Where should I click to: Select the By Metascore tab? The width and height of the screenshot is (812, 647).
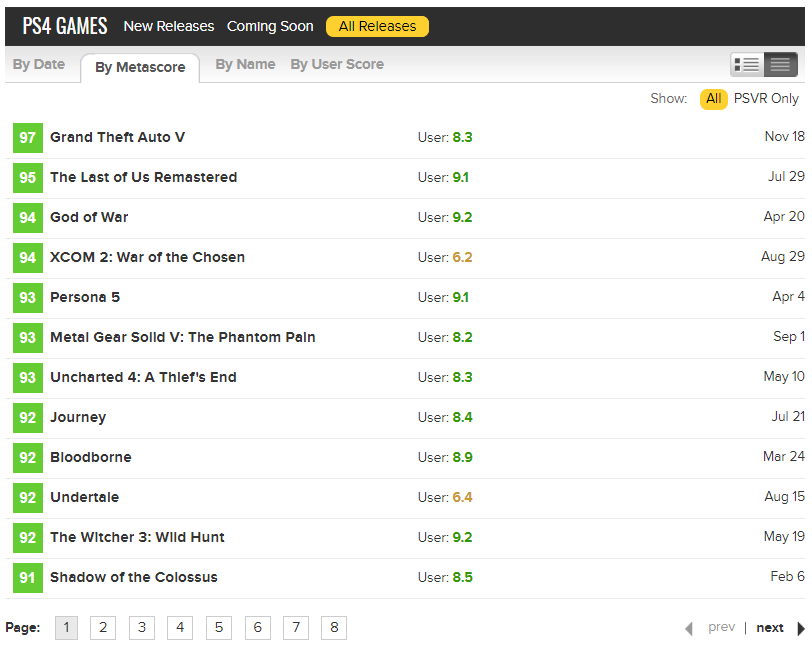coord(140,67)
